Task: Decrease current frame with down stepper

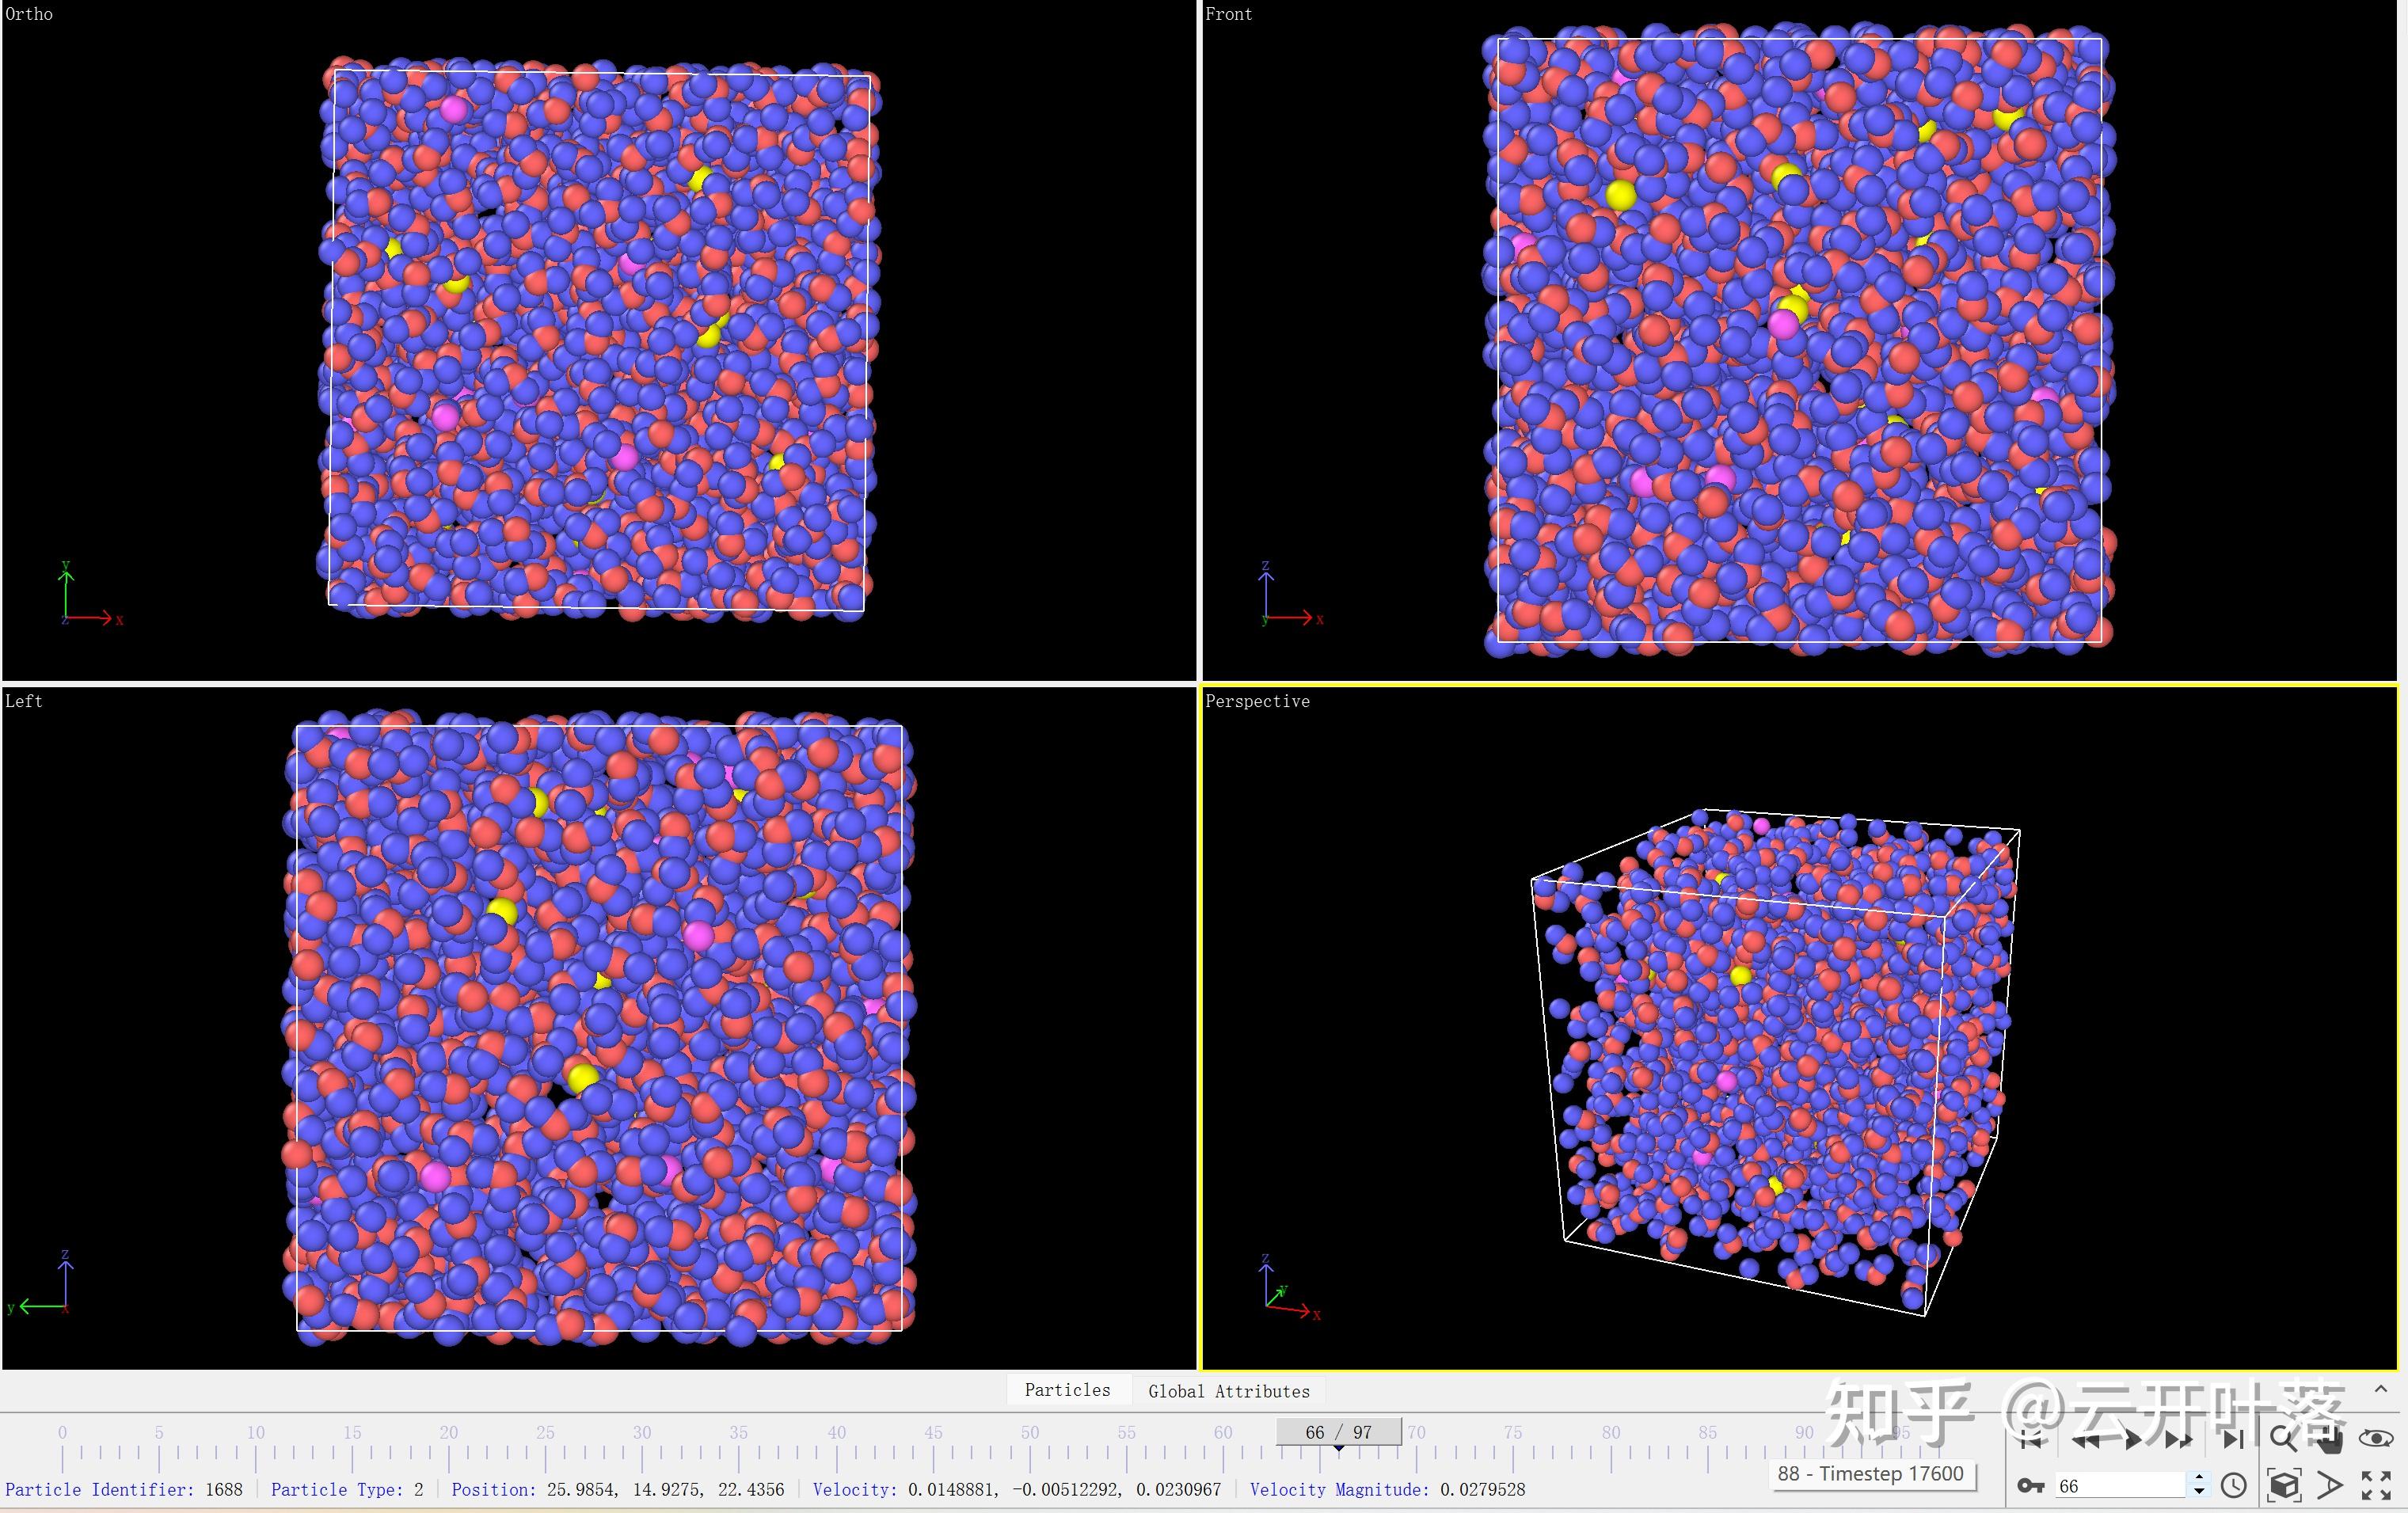Action: [2198, 1492]
